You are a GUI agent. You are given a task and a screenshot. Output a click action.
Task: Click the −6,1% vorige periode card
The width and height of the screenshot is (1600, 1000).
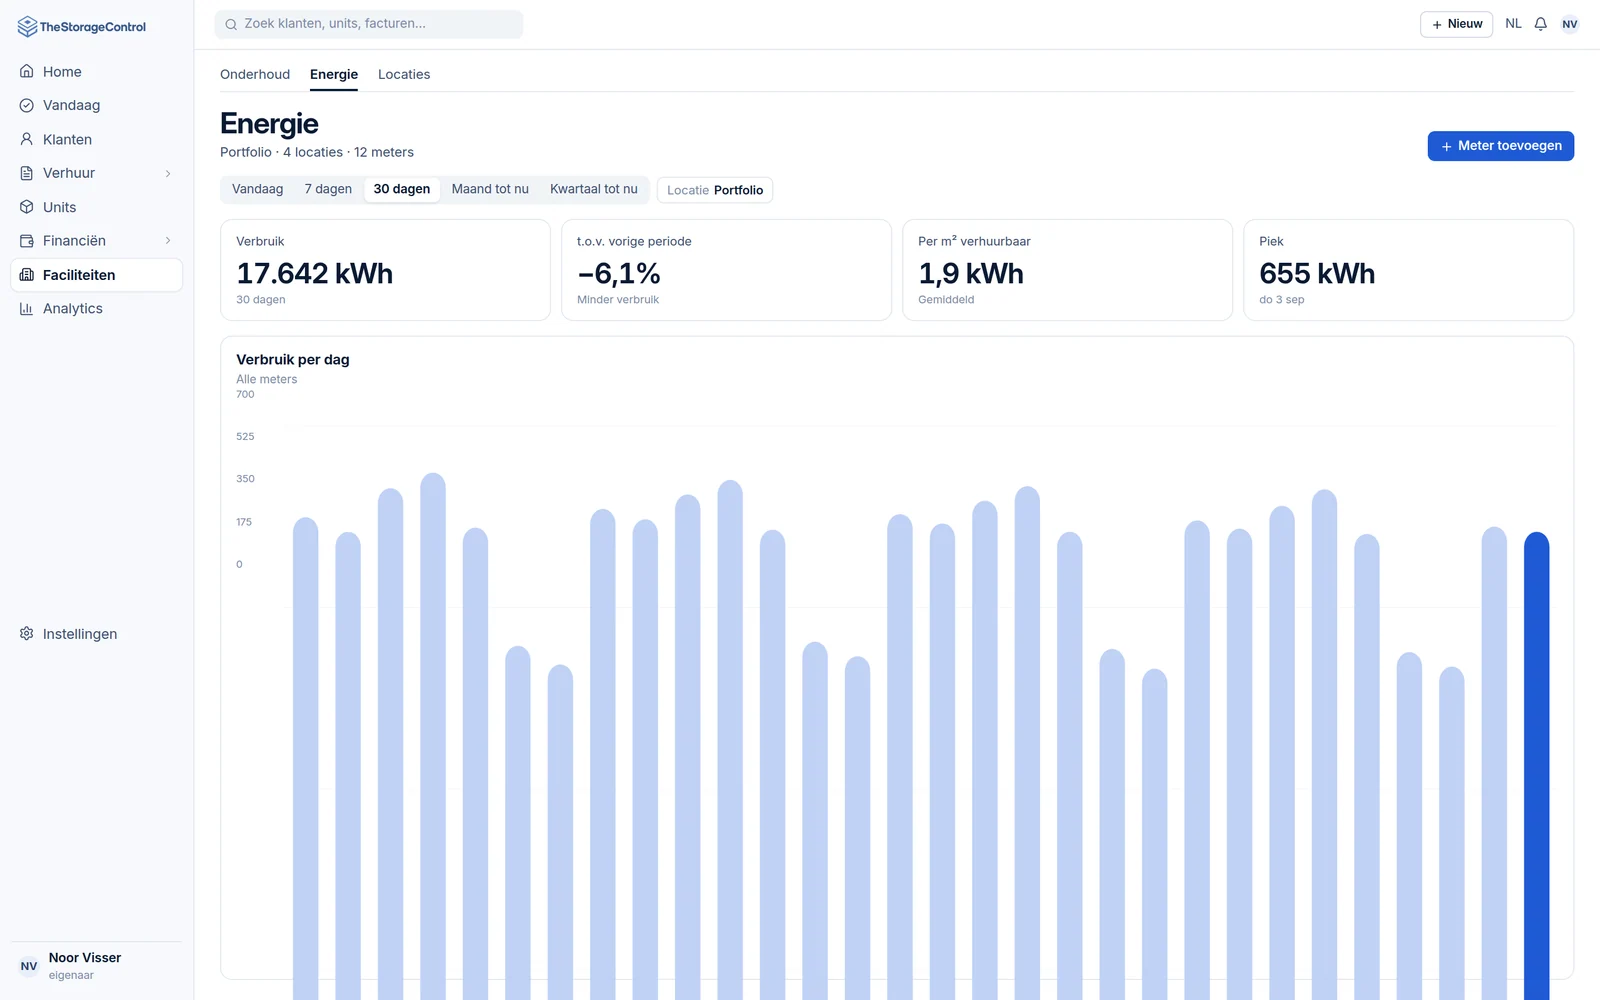pos(726,270)
